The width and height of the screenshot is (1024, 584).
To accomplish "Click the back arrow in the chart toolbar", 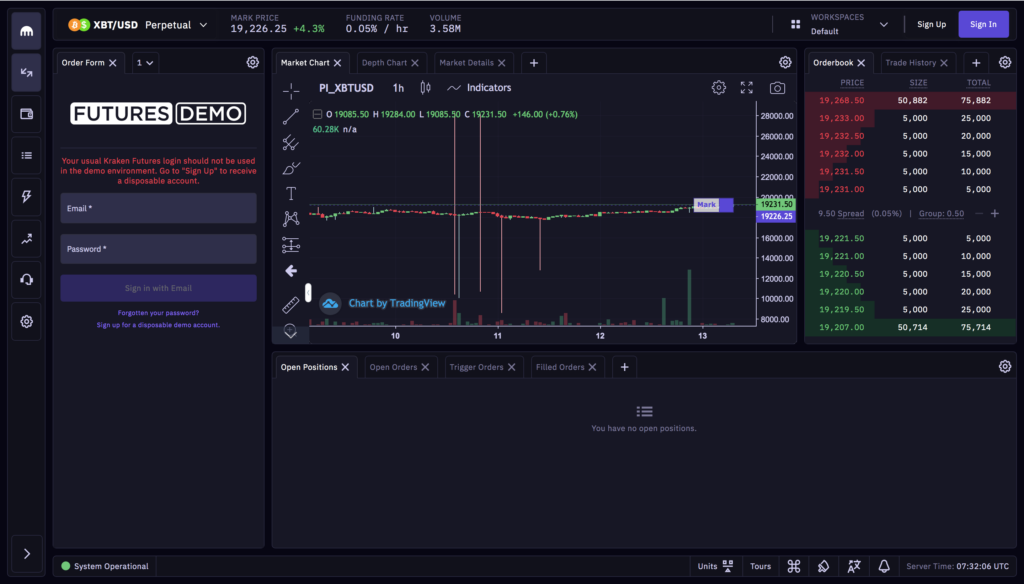I will [x=291, y=270].
